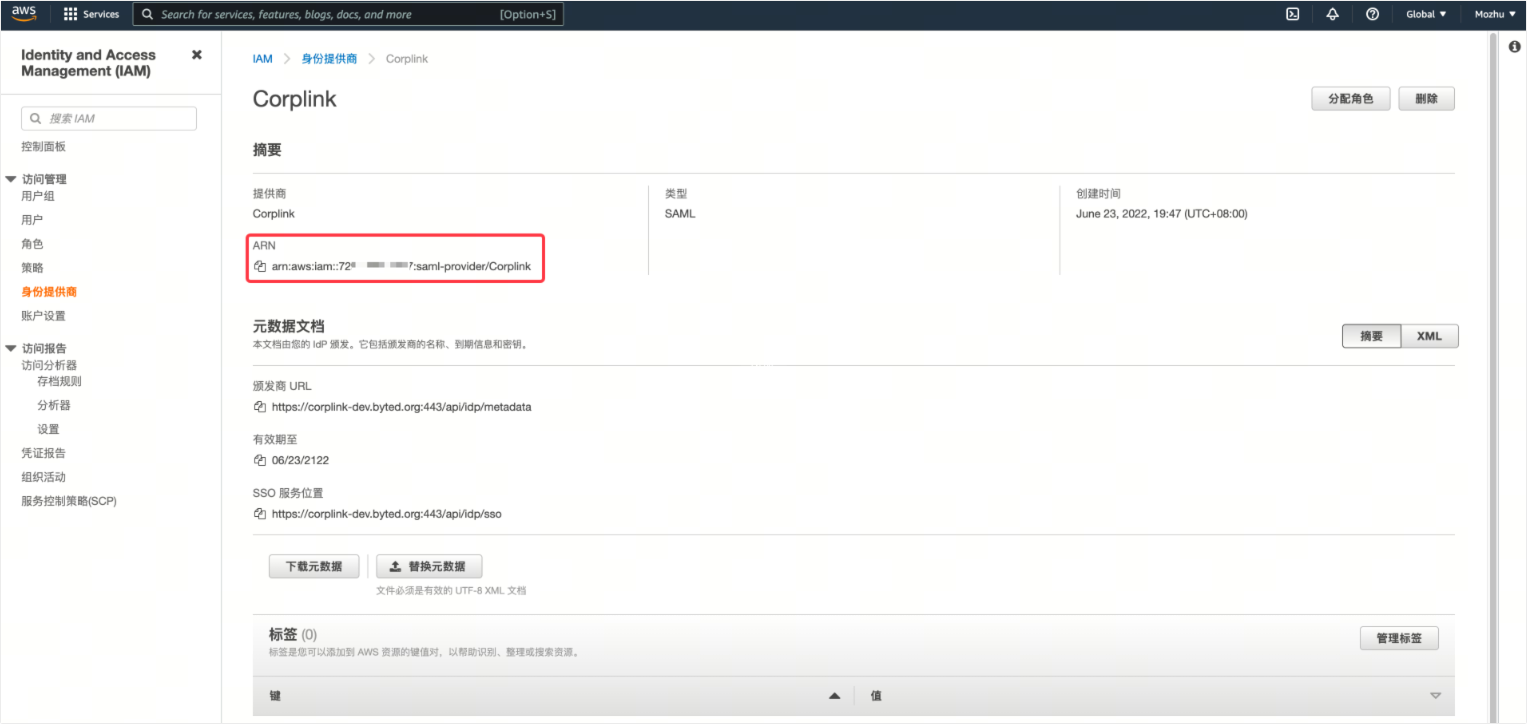Go to 身份提供商 breadcrumb link
The height and width of the screenshot is (724, 1527).
click(329, 59)
